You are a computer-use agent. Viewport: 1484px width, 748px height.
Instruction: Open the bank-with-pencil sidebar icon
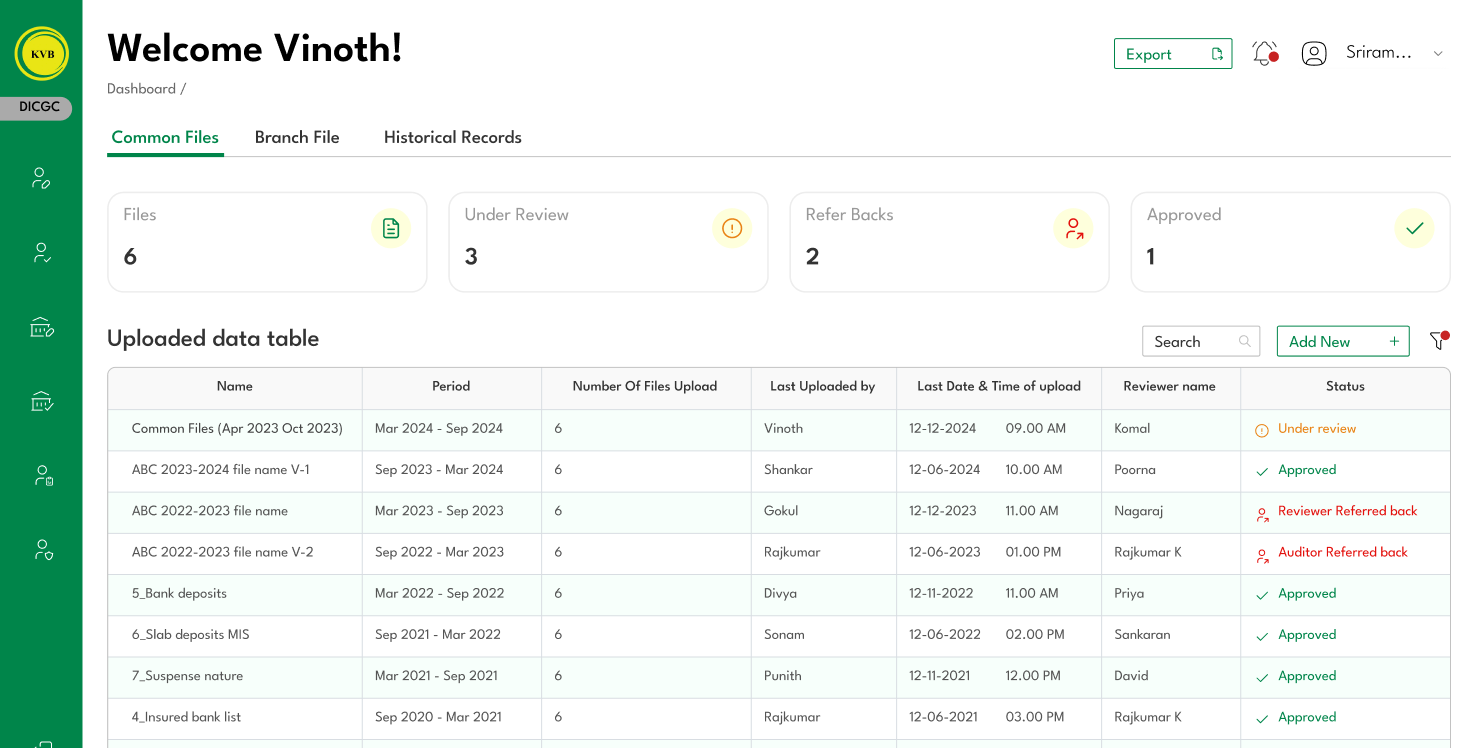41,327
